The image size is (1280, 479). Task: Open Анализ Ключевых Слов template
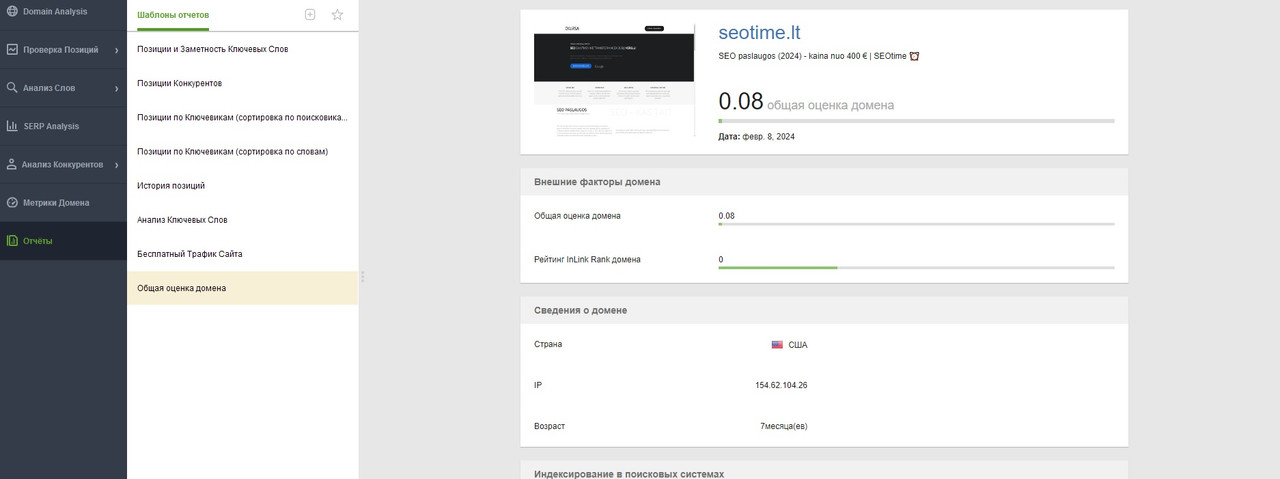tap(242, 219)
